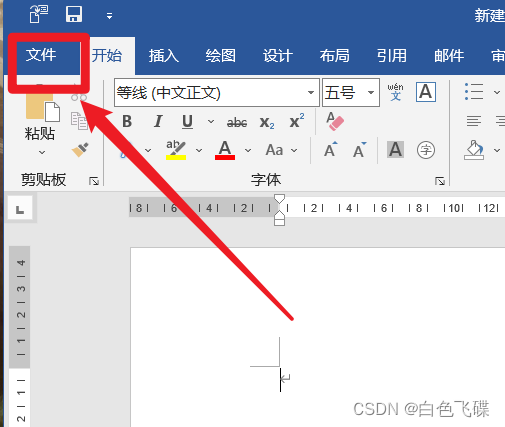Screen dimensions: 505x427
Task: Open the 字体 dialog launcher
Action: 440,181
